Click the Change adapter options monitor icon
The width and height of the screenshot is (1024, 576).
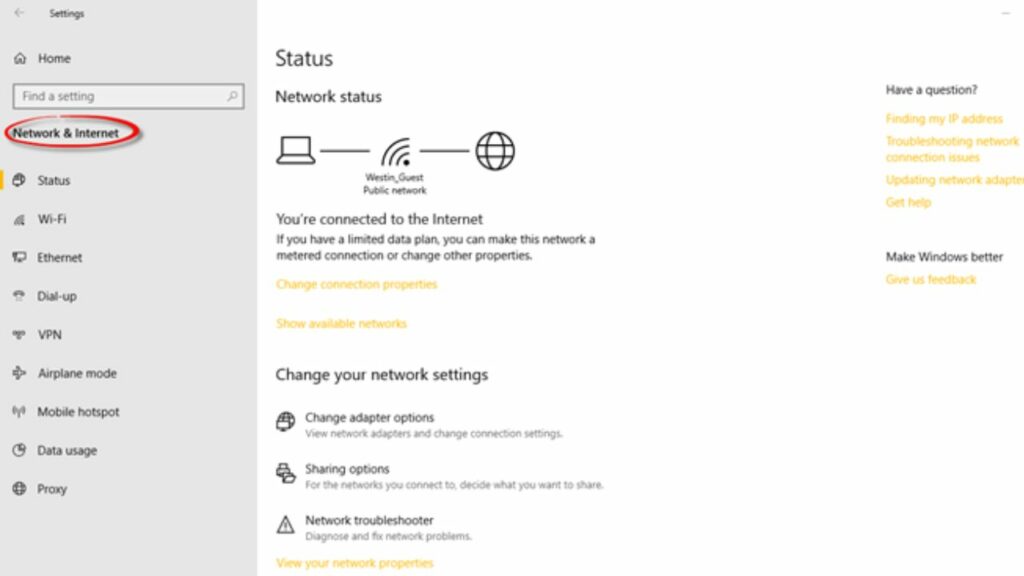coord(285,423)
